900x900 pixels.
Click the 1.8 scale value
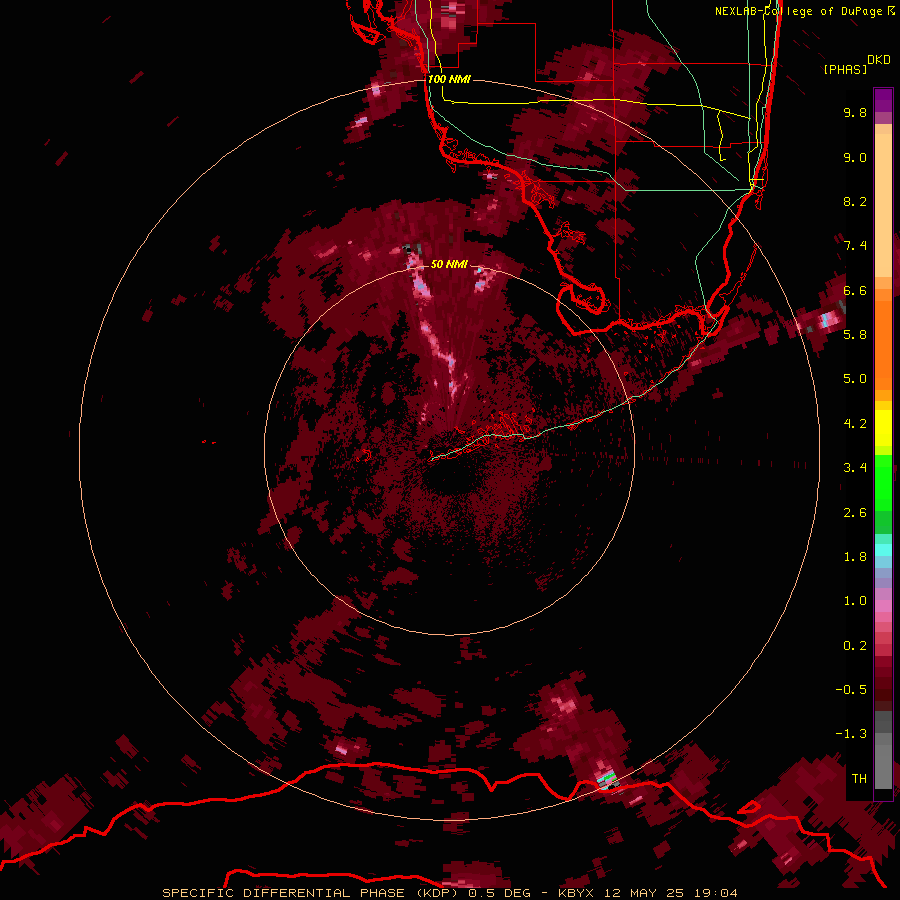855,557
